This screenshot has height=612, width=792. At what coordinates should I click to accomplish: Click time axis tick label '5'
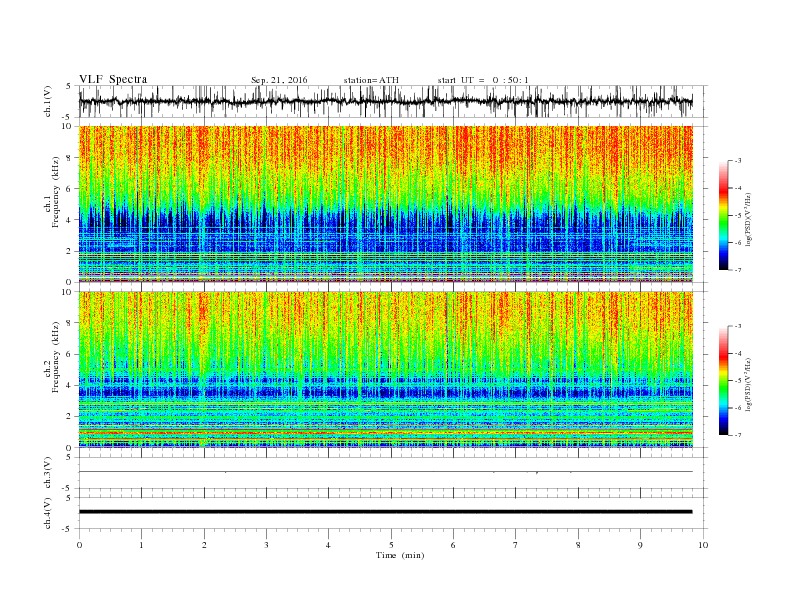click(391, 545)
